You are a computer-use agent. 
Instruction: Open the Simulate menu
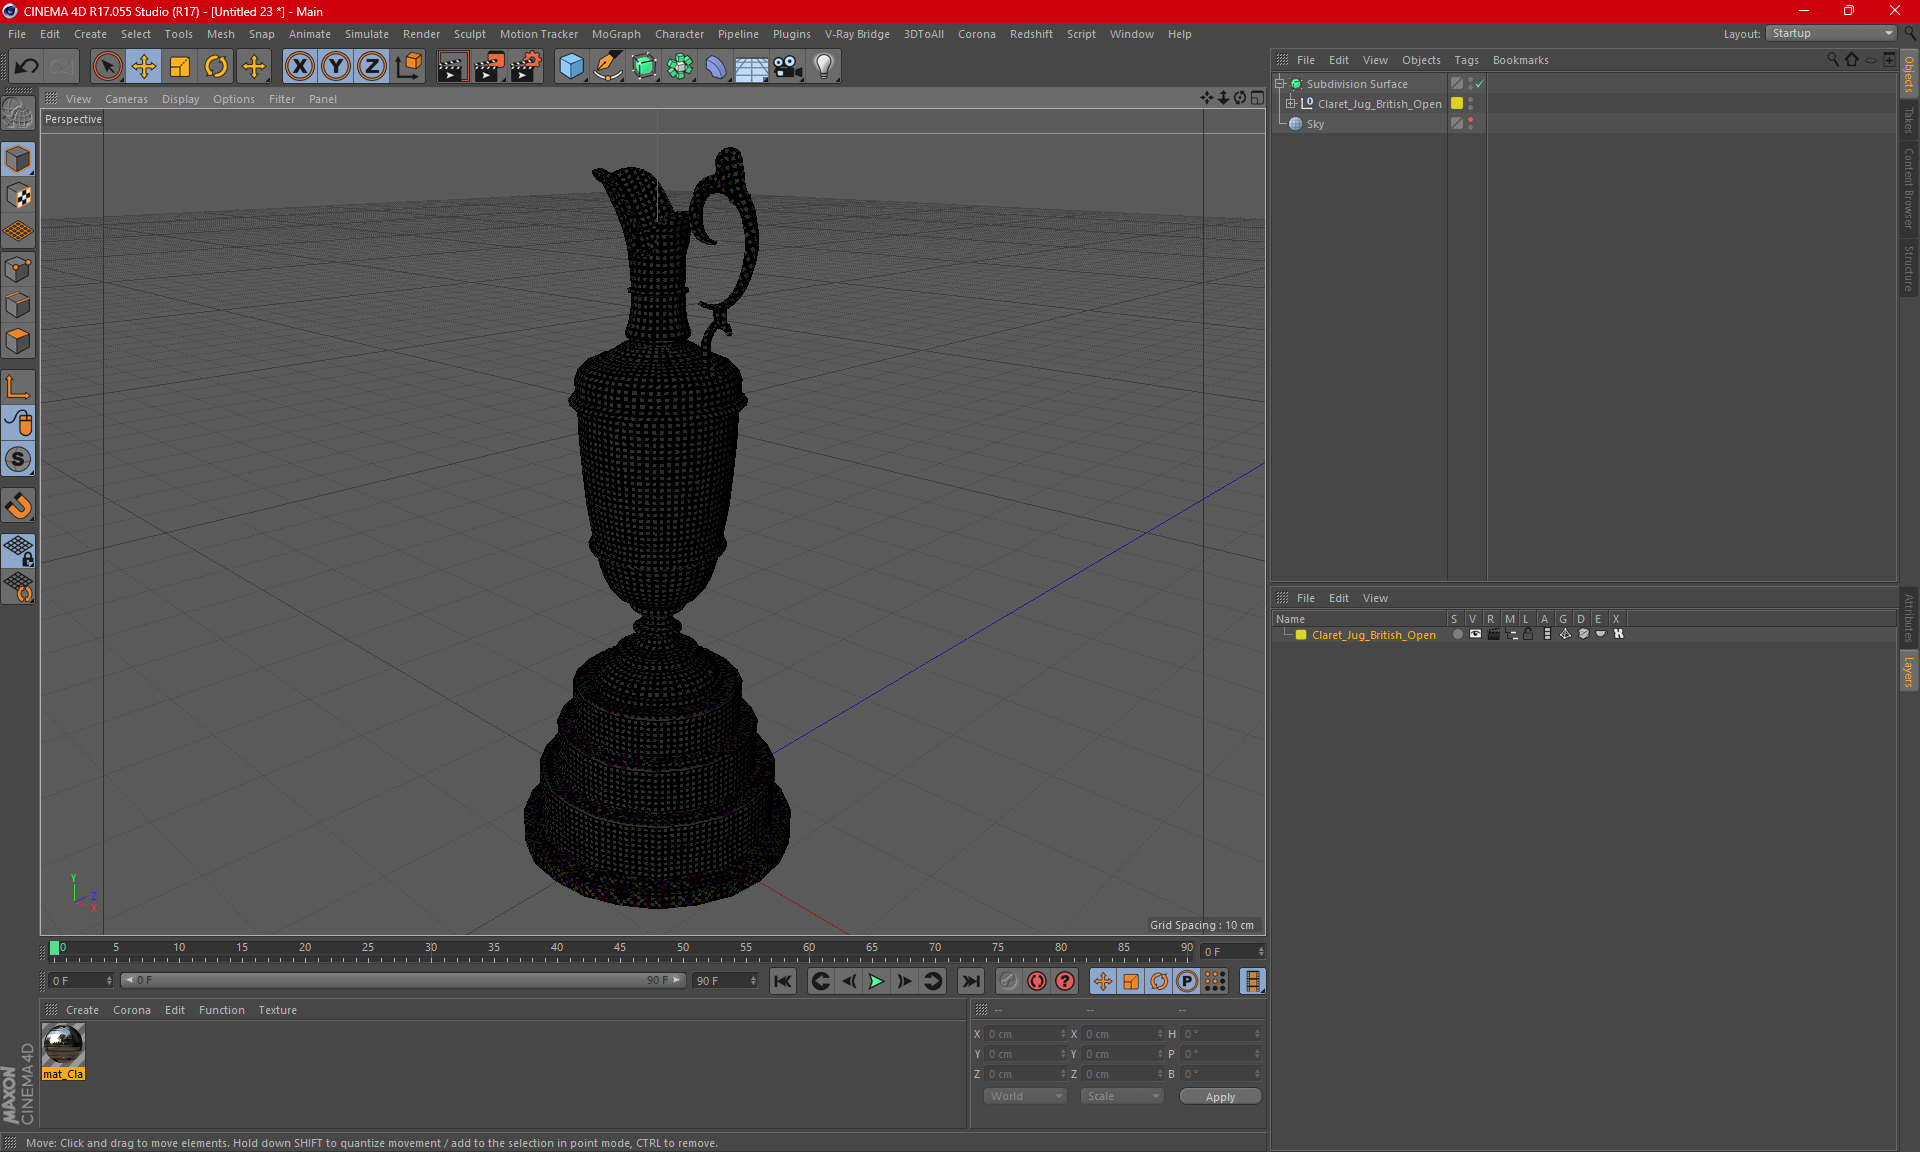point(367,34)
